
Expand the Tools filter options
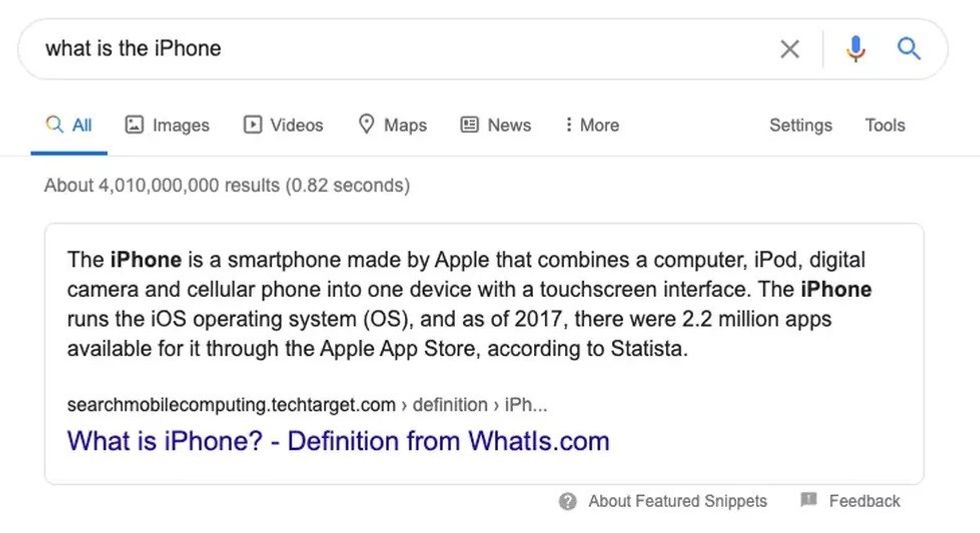pyautogui.click(x=885, y=125)
